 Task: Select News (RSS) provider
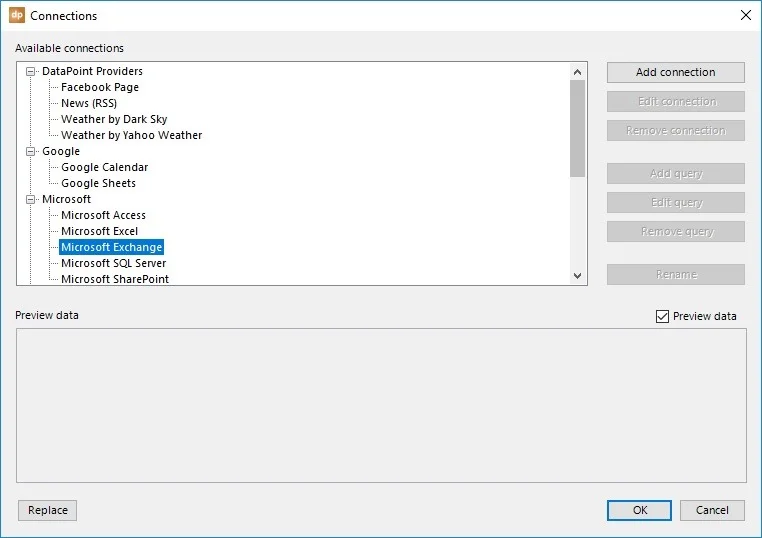pyautogui.click(x=89, y=104)
